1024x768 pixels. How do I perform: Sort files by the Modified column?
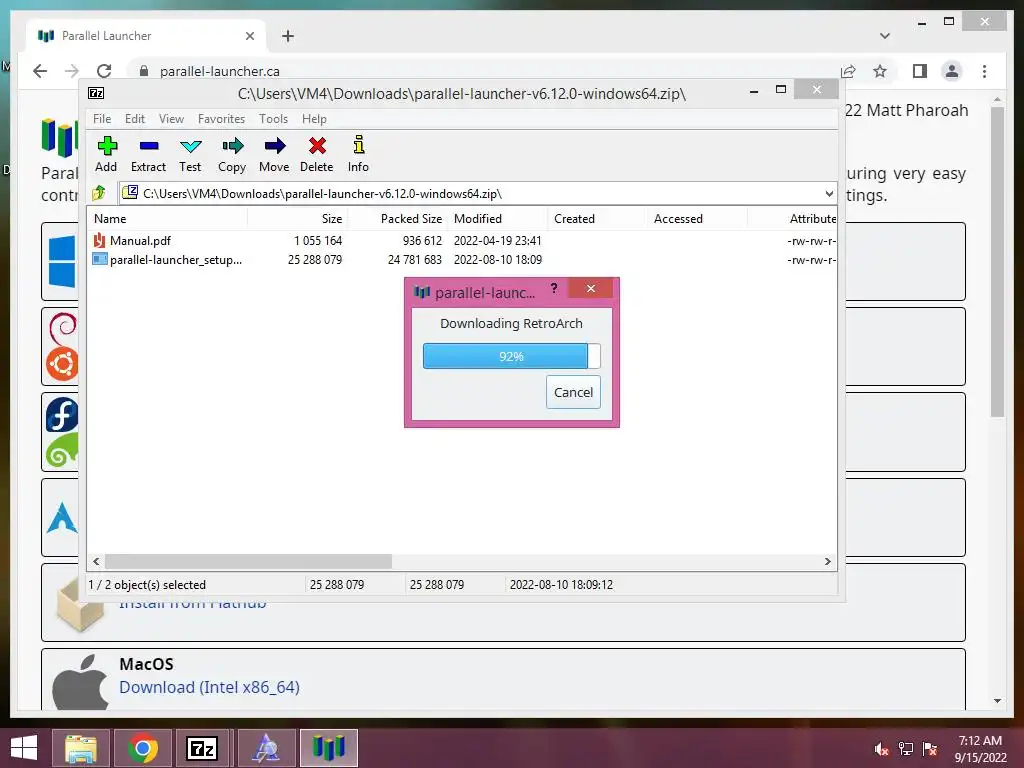coord(498,219)
